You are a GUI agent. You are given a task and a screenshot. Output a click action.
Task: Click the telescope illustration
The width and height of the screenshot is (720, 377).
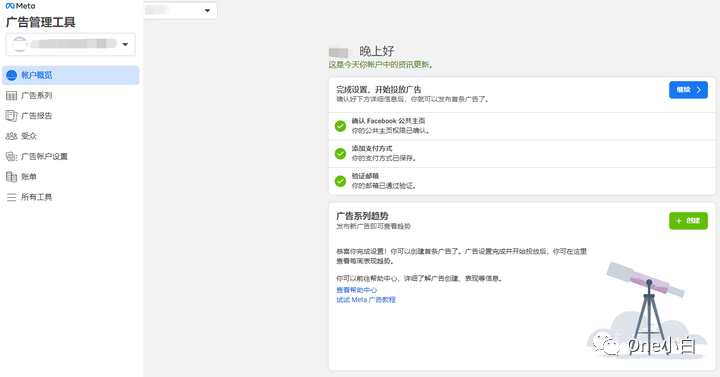point(646,309)
